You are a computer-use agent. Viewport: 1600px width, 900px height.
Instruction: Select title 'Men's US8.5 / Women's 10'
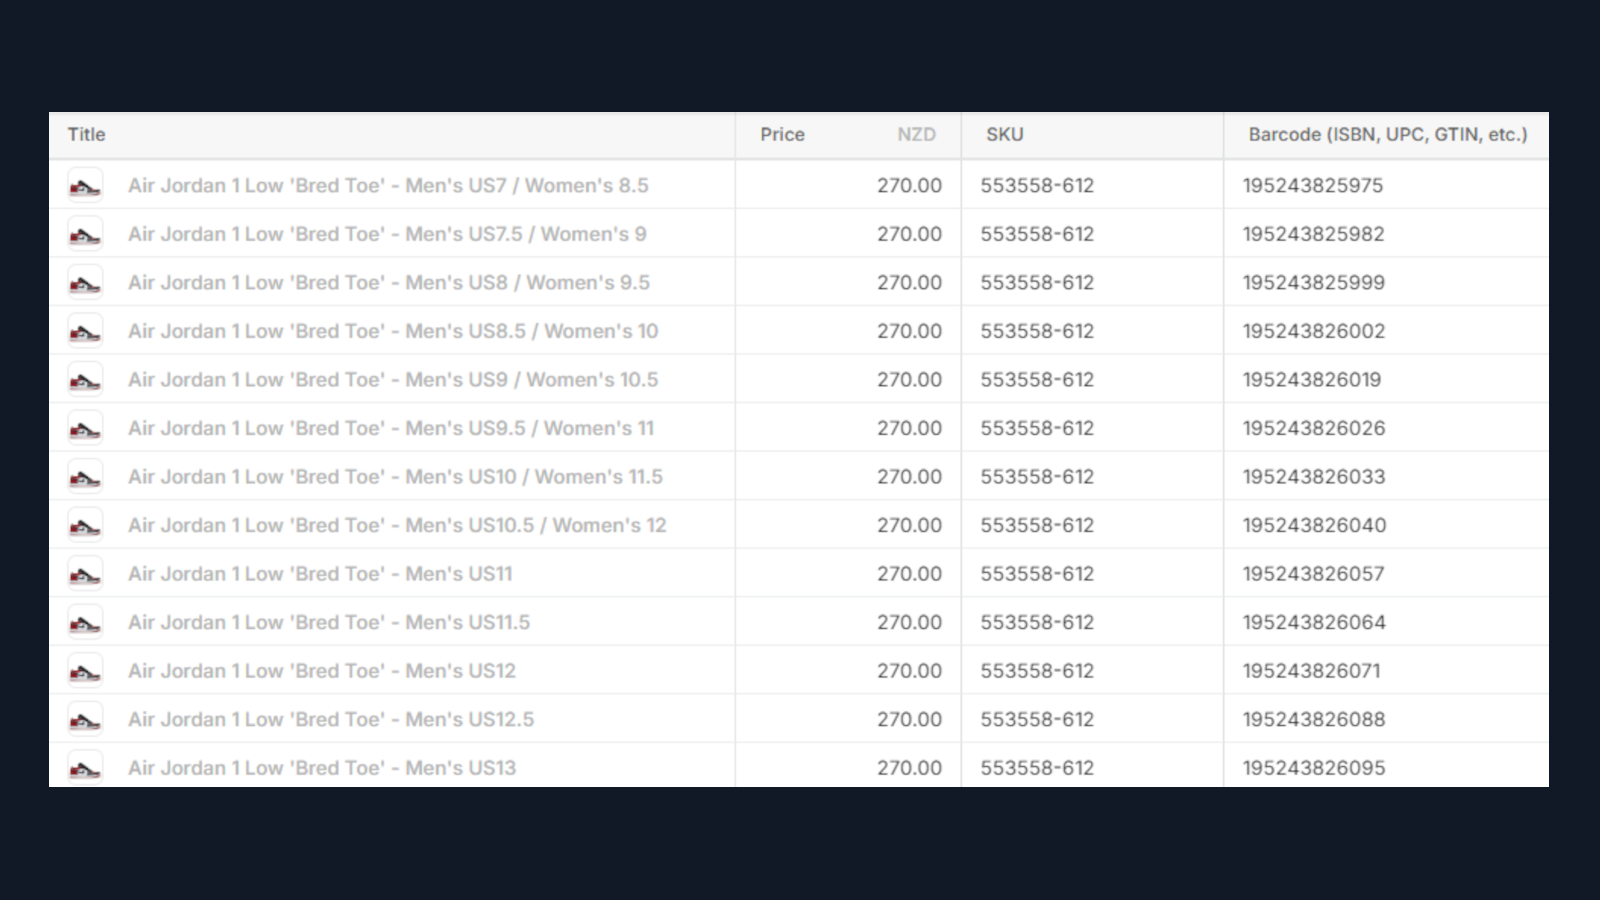pyautogui.click(x=393, y=331)
